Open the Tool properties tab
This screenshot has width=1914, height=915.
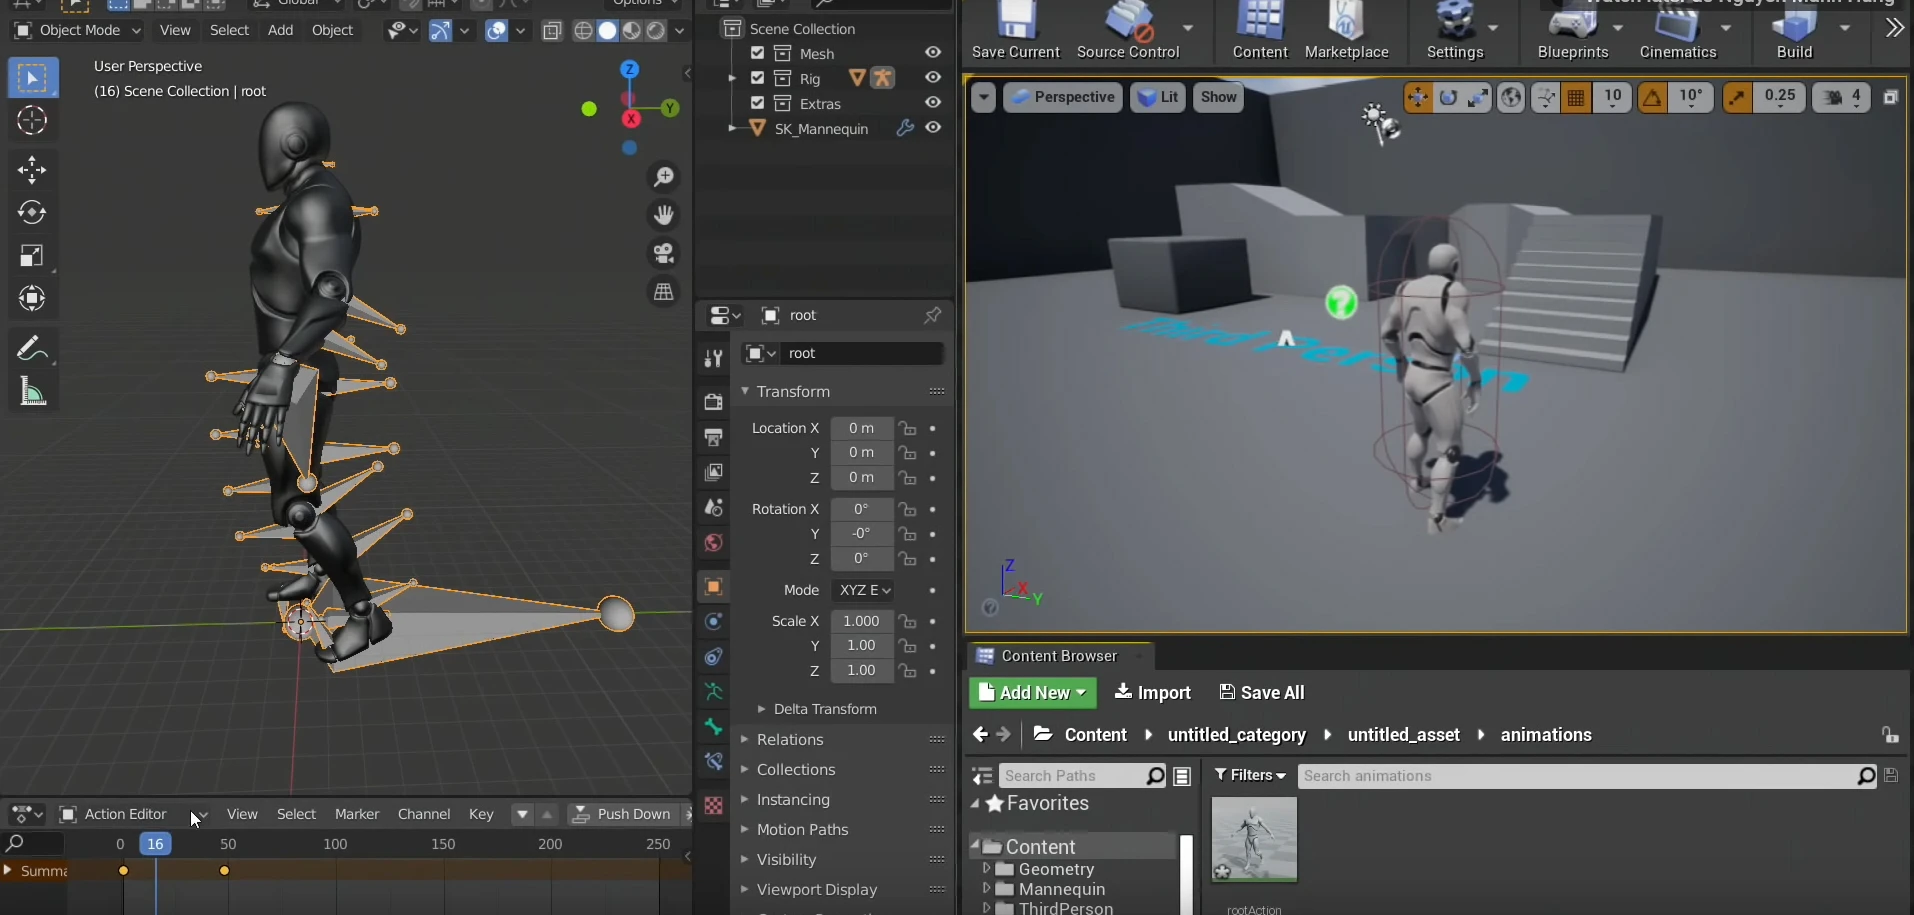pos(713,358)
